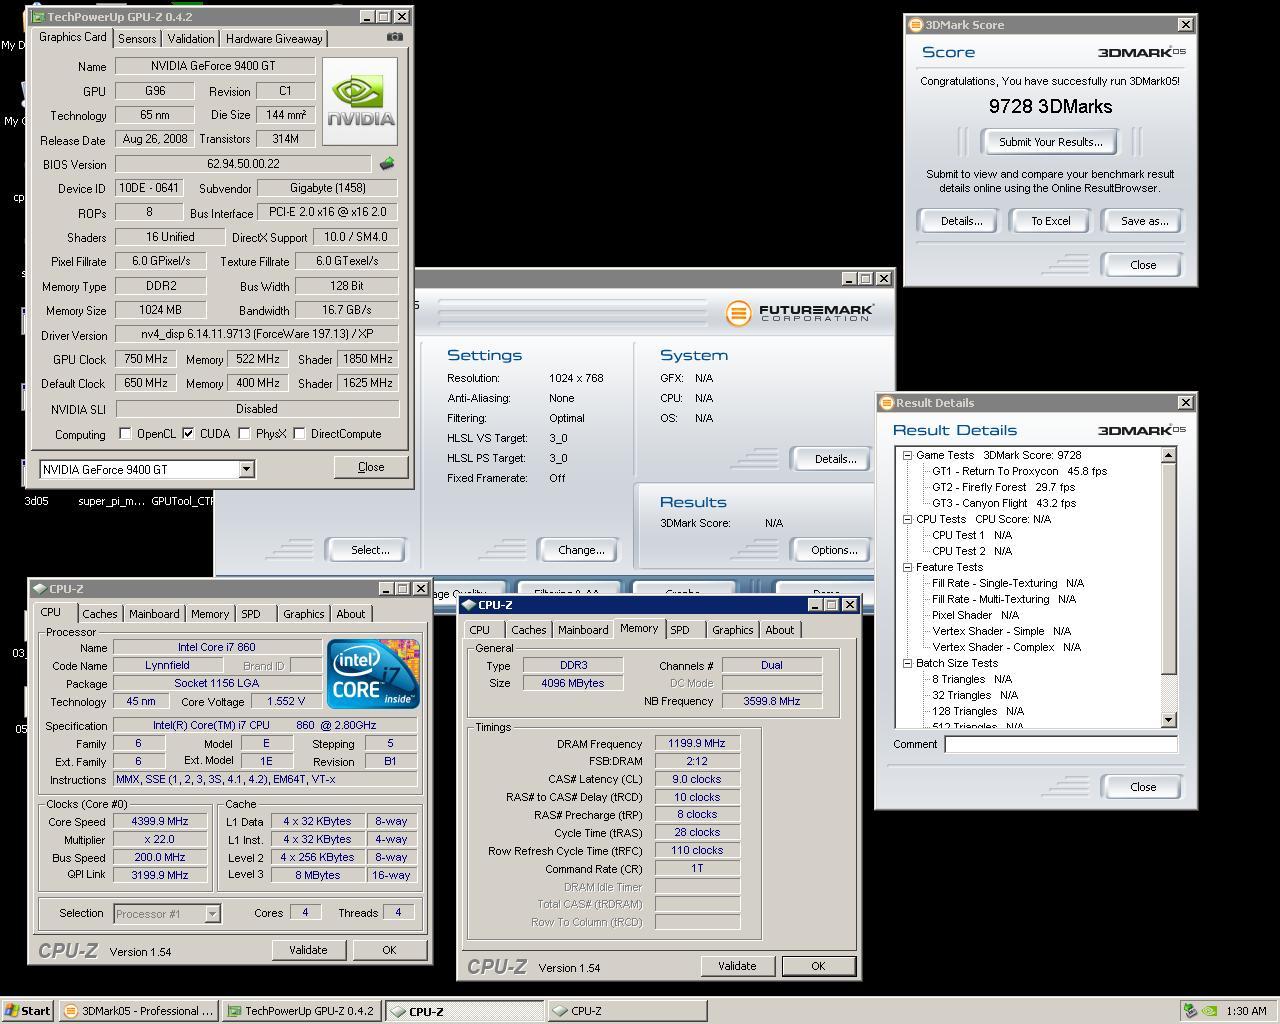Viewport: 1280px width, 1024px height.
Task: Click the Result Details scroll down arrow
Action: (1168, 720)
